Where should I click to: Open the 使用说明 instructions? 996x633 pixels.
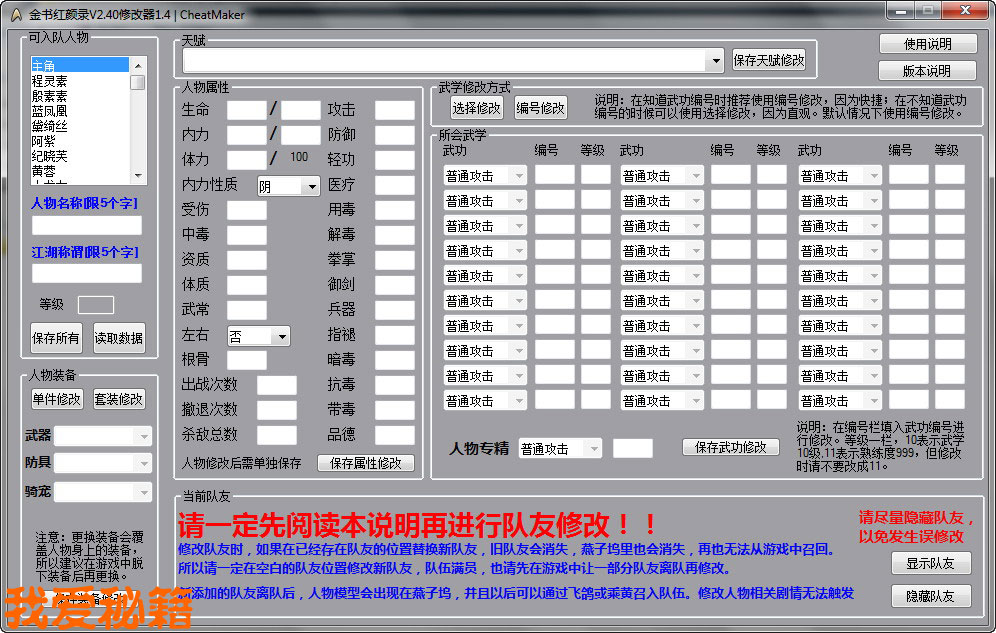pyautogui.click(x=927, y=44)
